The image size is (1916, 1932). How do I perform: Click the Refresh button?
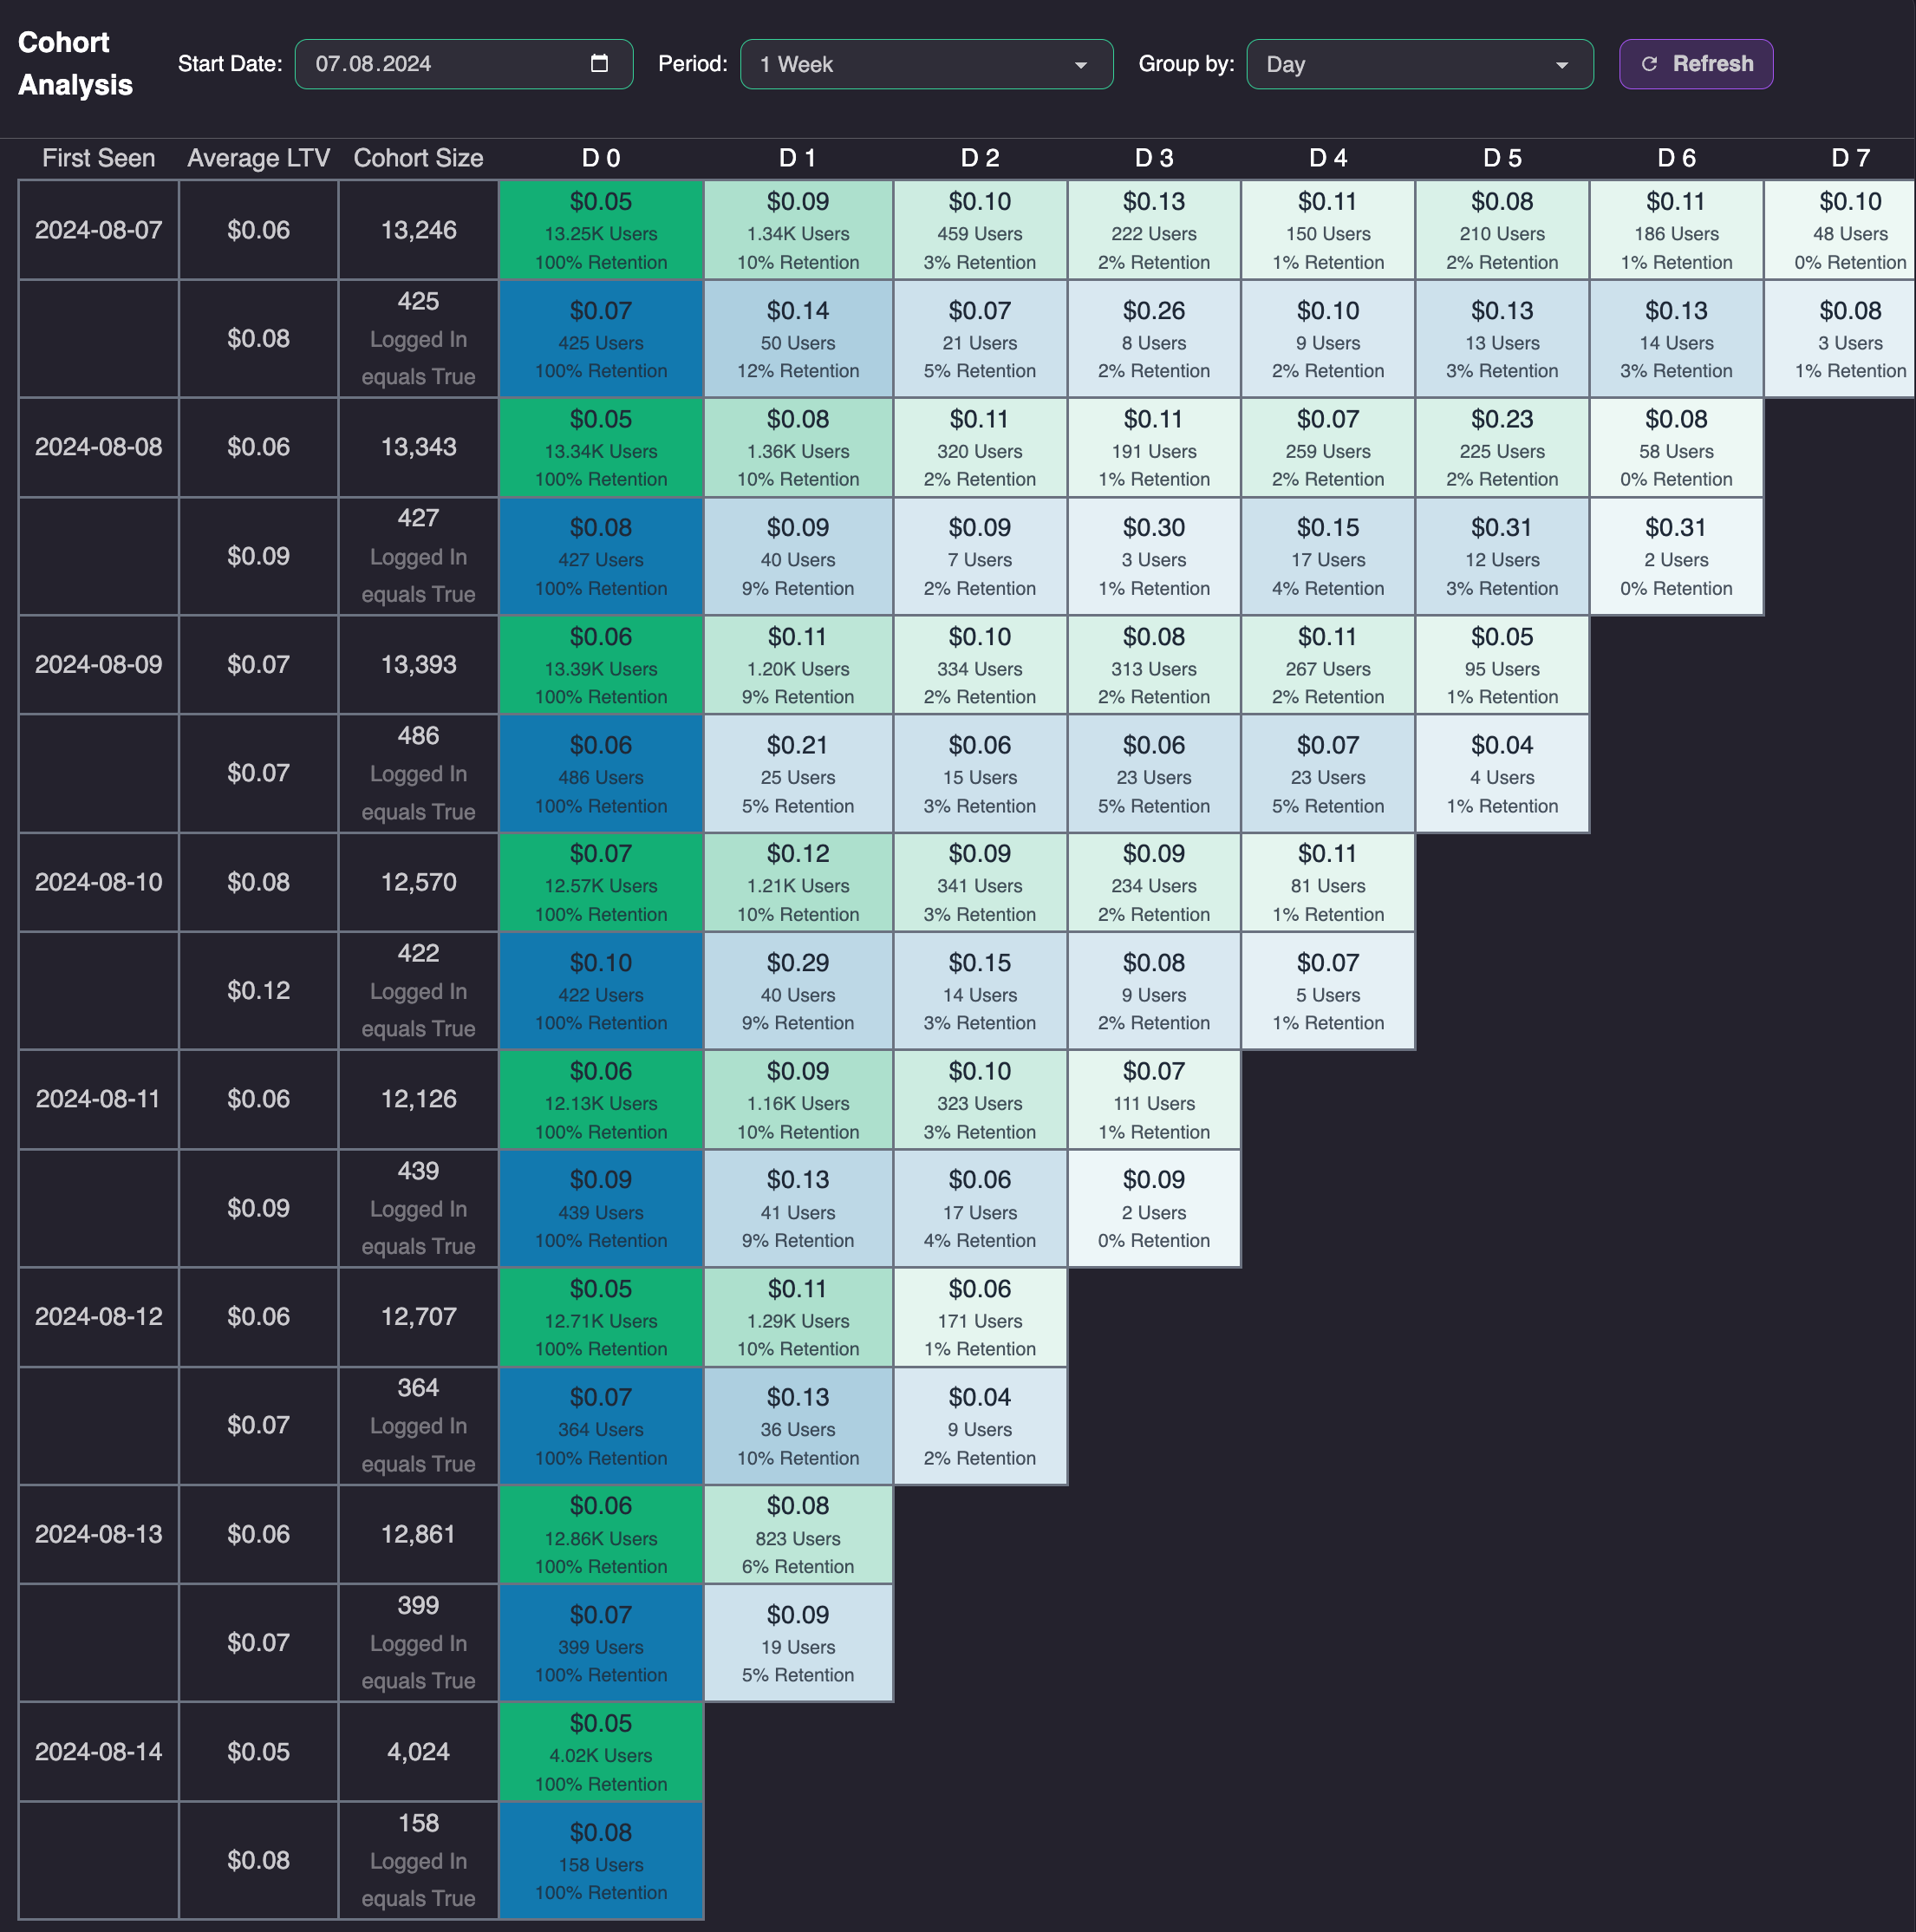[1695, 64]
